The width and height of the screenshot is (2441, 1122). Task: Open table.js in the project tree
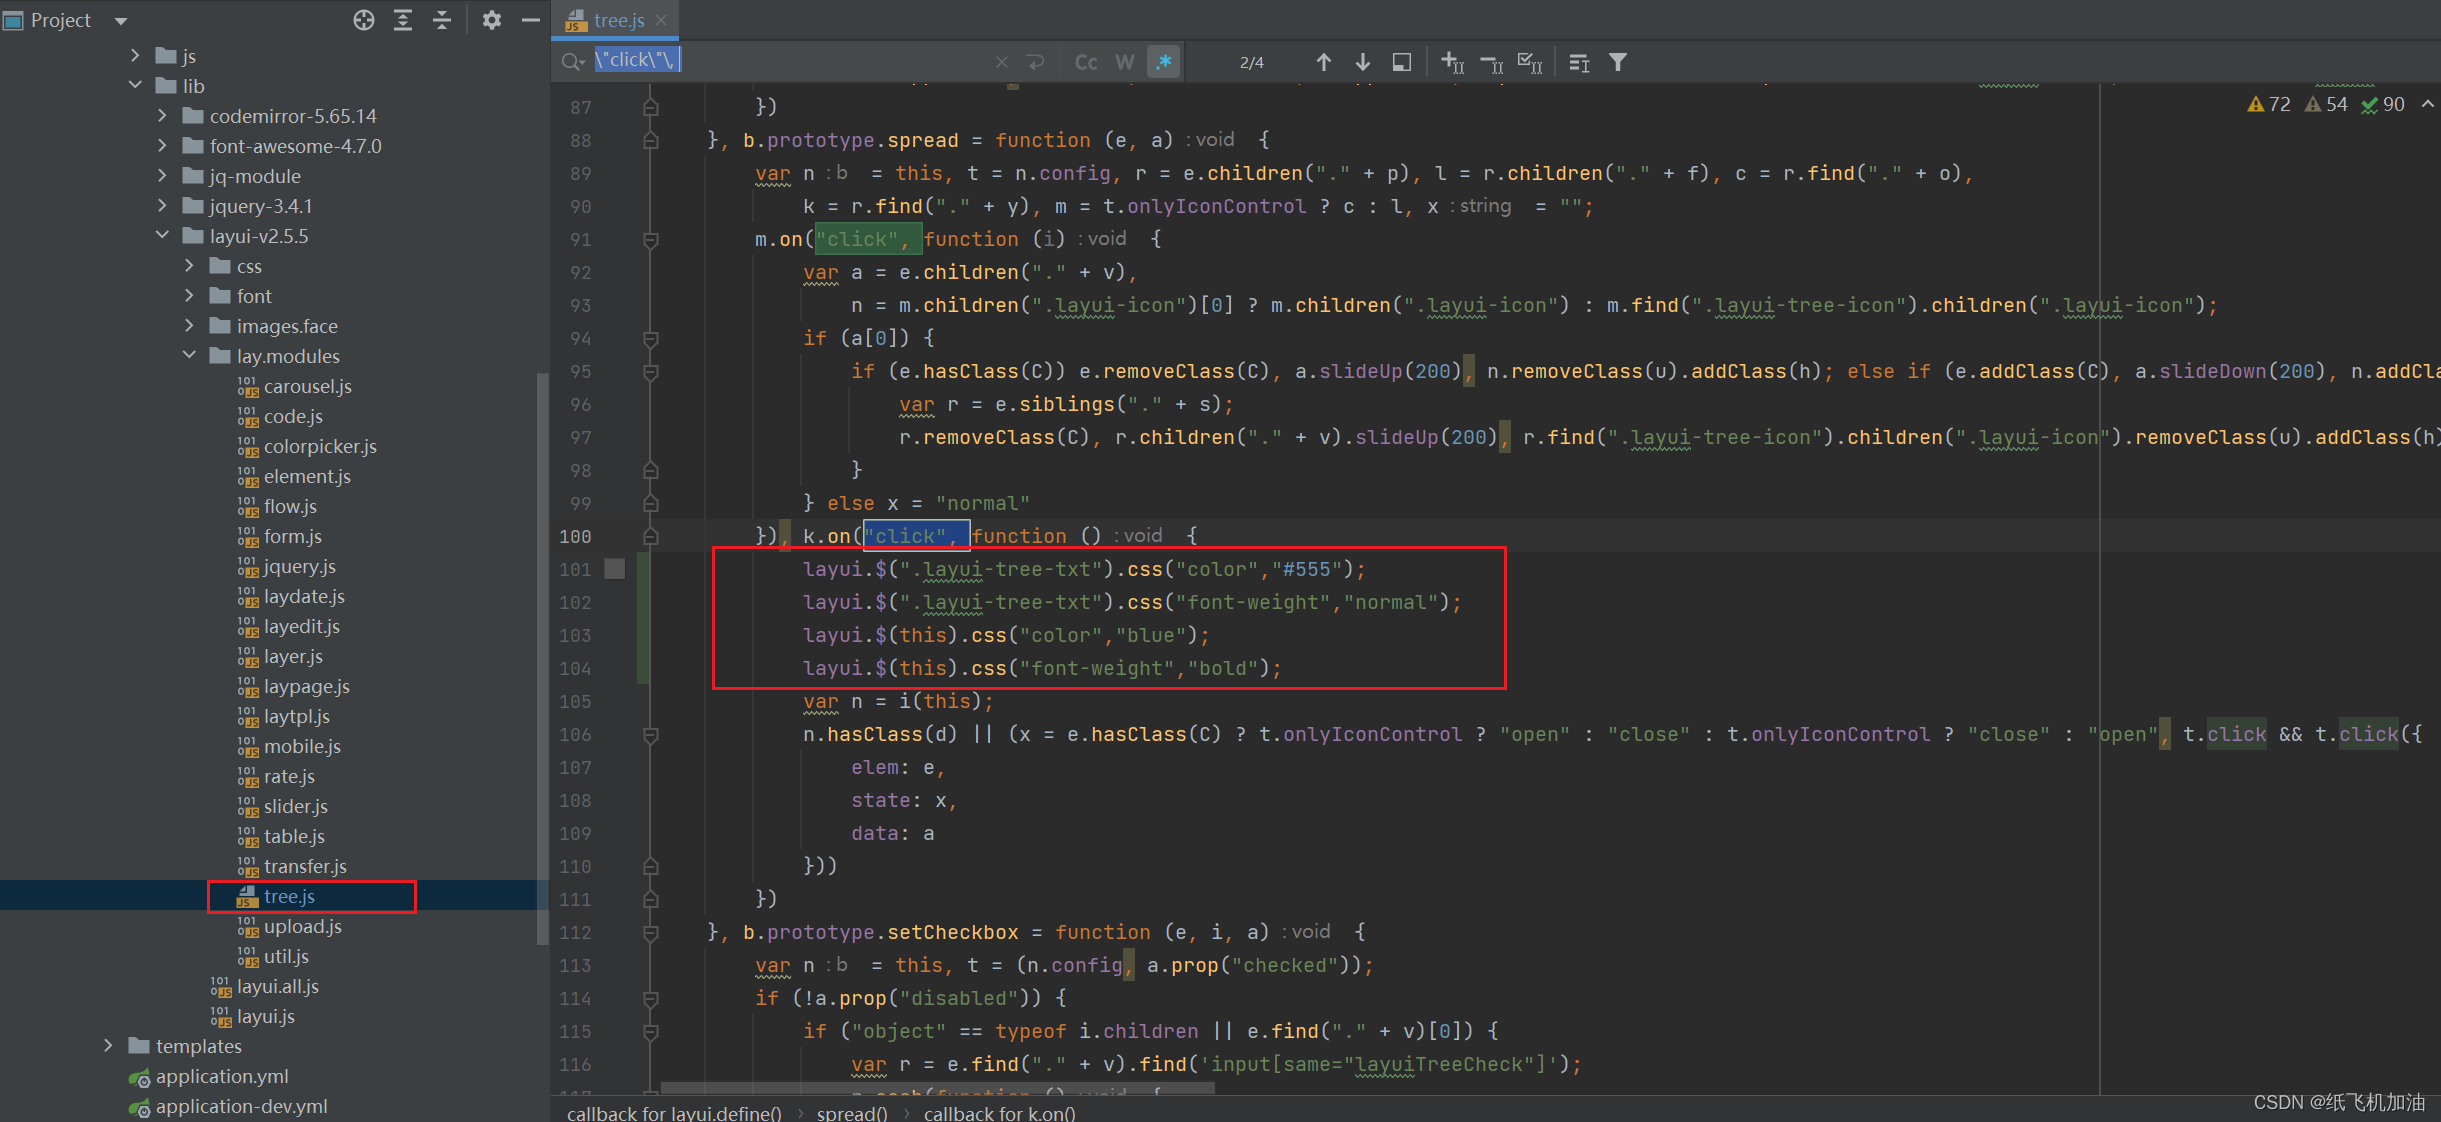coord(294,836)
